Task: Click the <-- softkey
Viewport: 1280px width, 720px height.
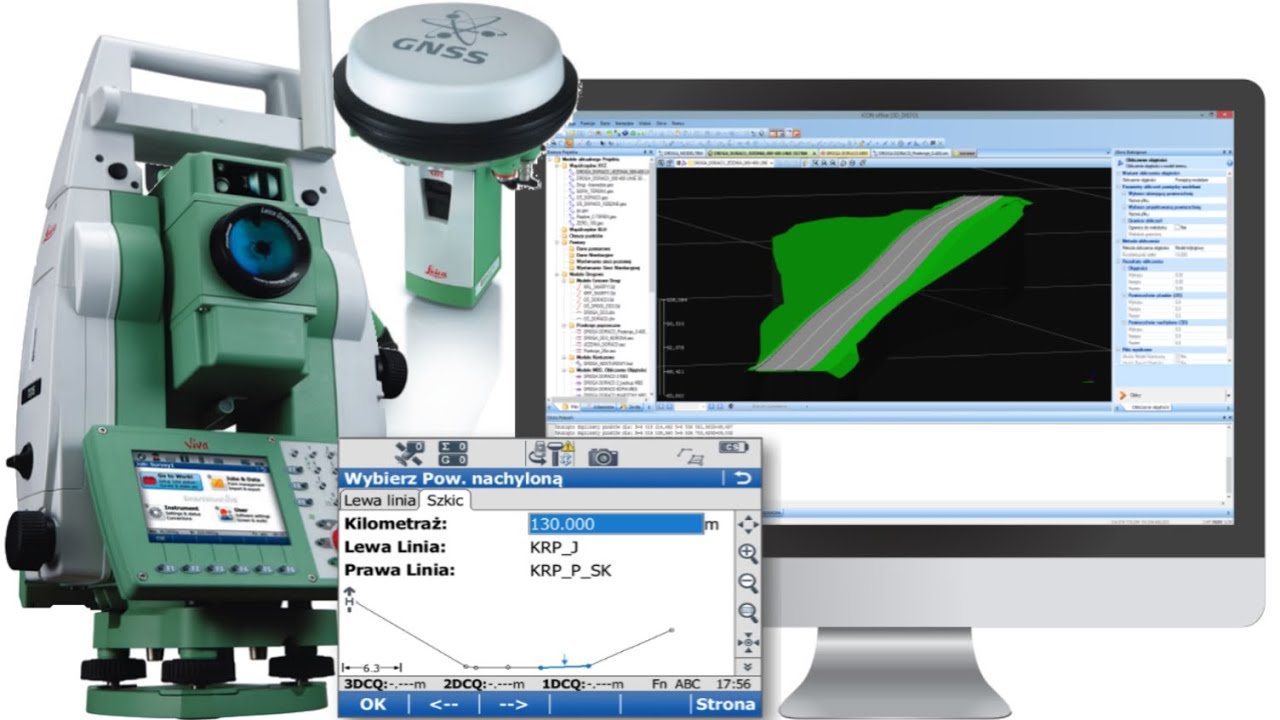Action: 444,704
